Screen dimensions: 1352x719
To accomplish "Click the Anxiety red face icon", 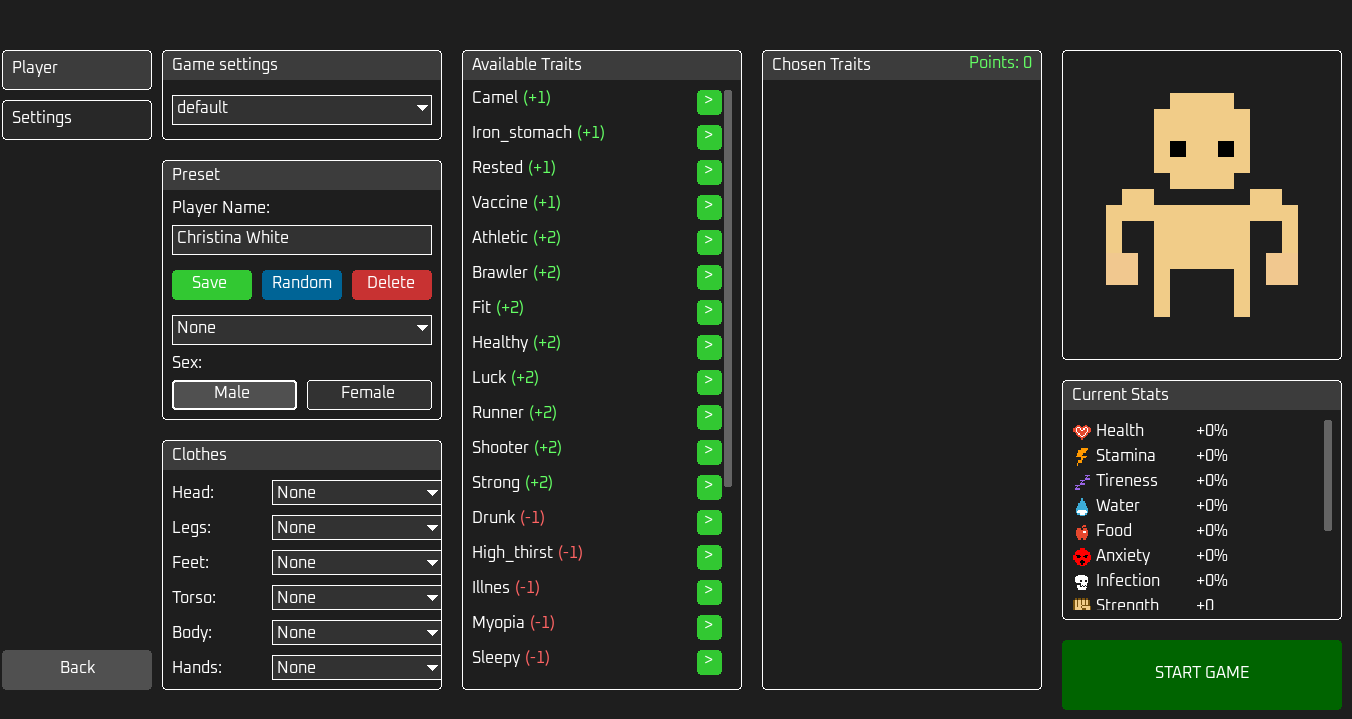I will coord(1081,556).
